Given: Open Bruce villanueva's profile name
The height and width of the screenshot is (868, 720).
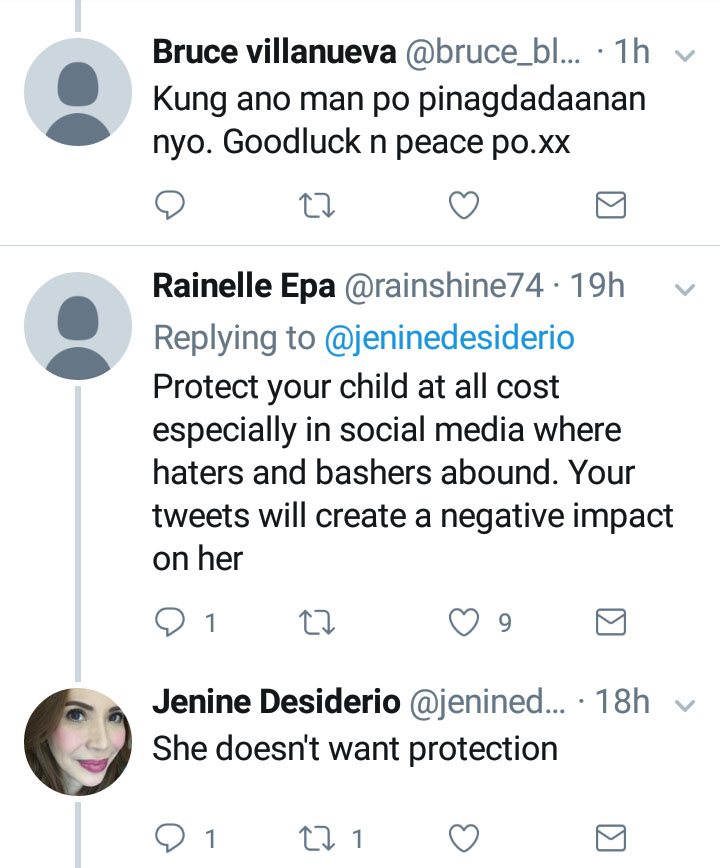Looking at the screenshot, I should click(x=274, y=53).
